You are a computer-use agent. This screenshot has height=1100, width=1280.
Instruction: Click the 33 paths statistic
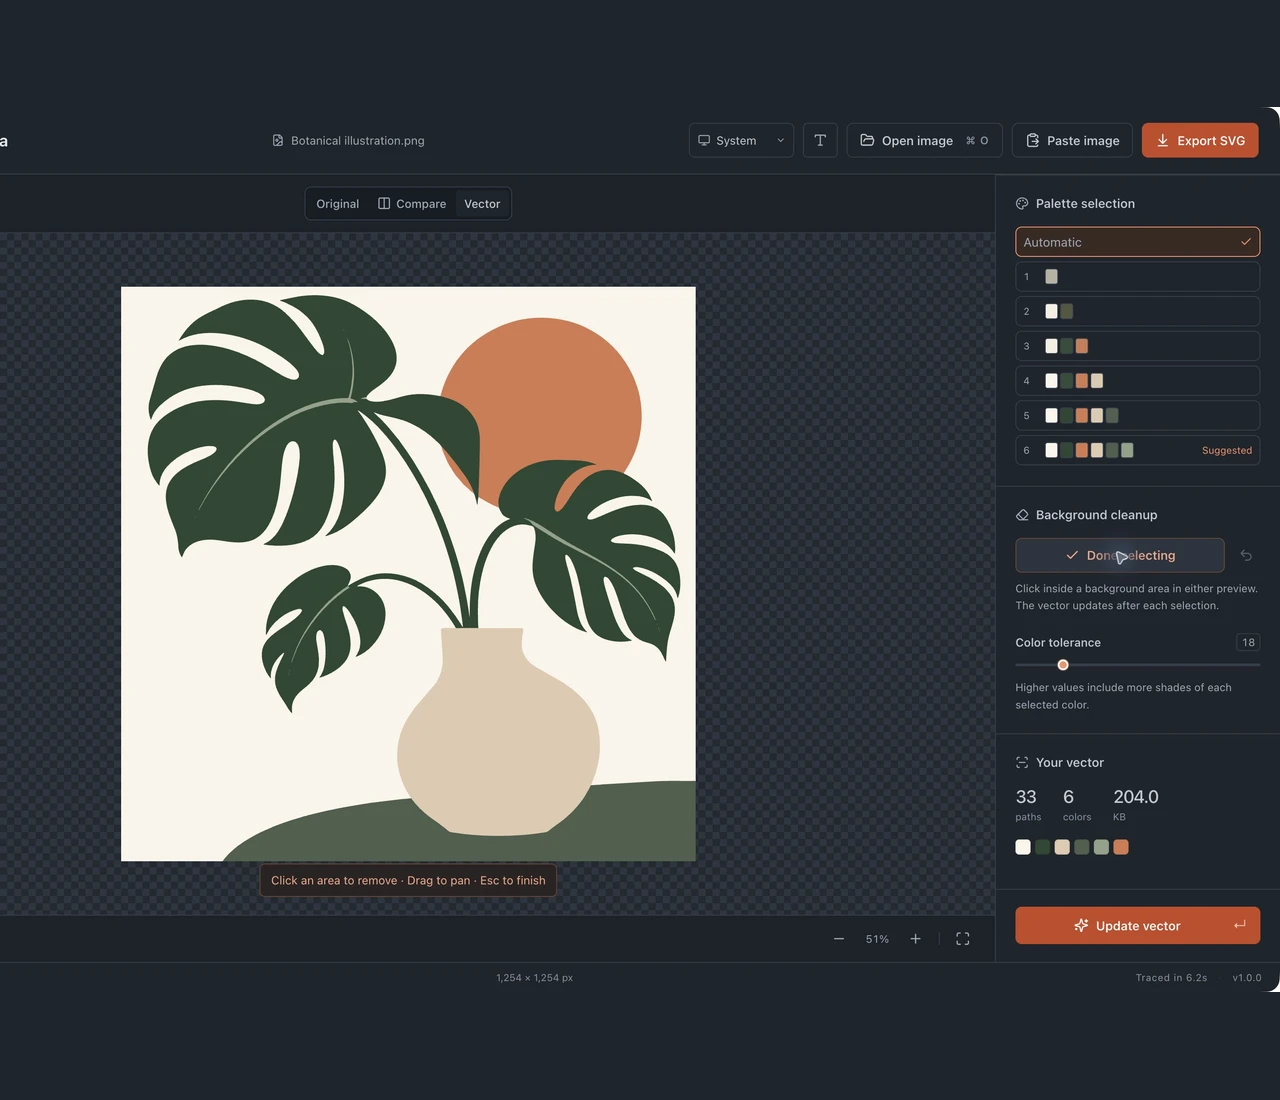pyautogui.click(x=1027, y=804)
